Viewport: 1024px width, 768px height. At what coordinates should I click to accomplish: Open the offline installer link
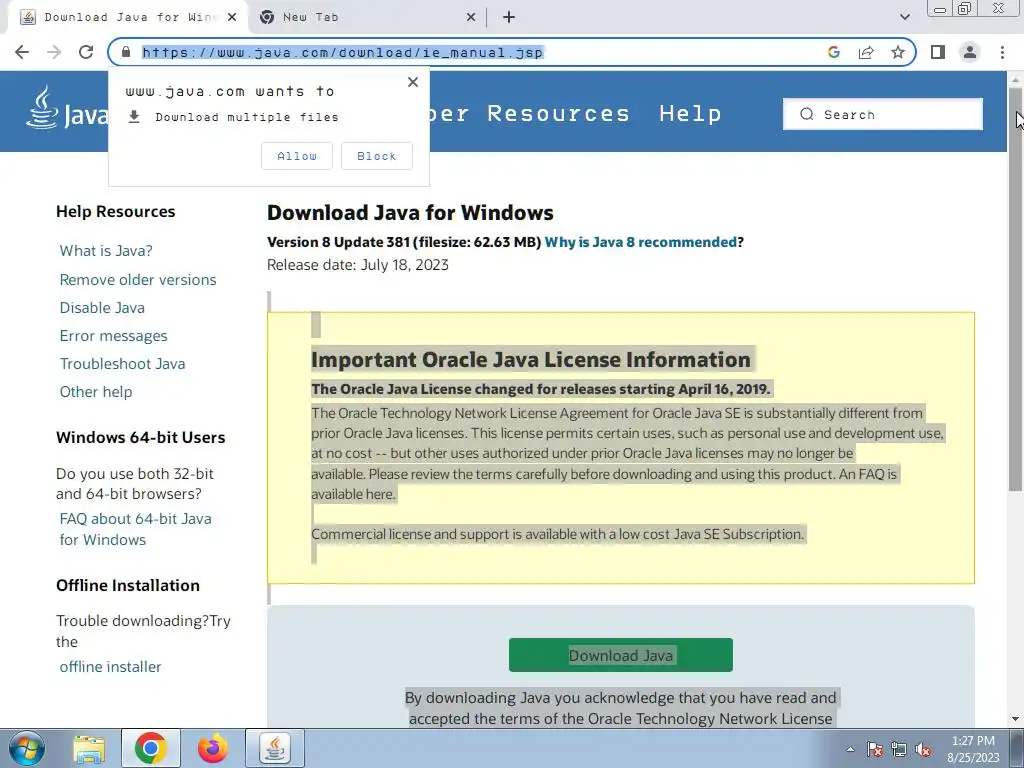click(x=110, y=667)
